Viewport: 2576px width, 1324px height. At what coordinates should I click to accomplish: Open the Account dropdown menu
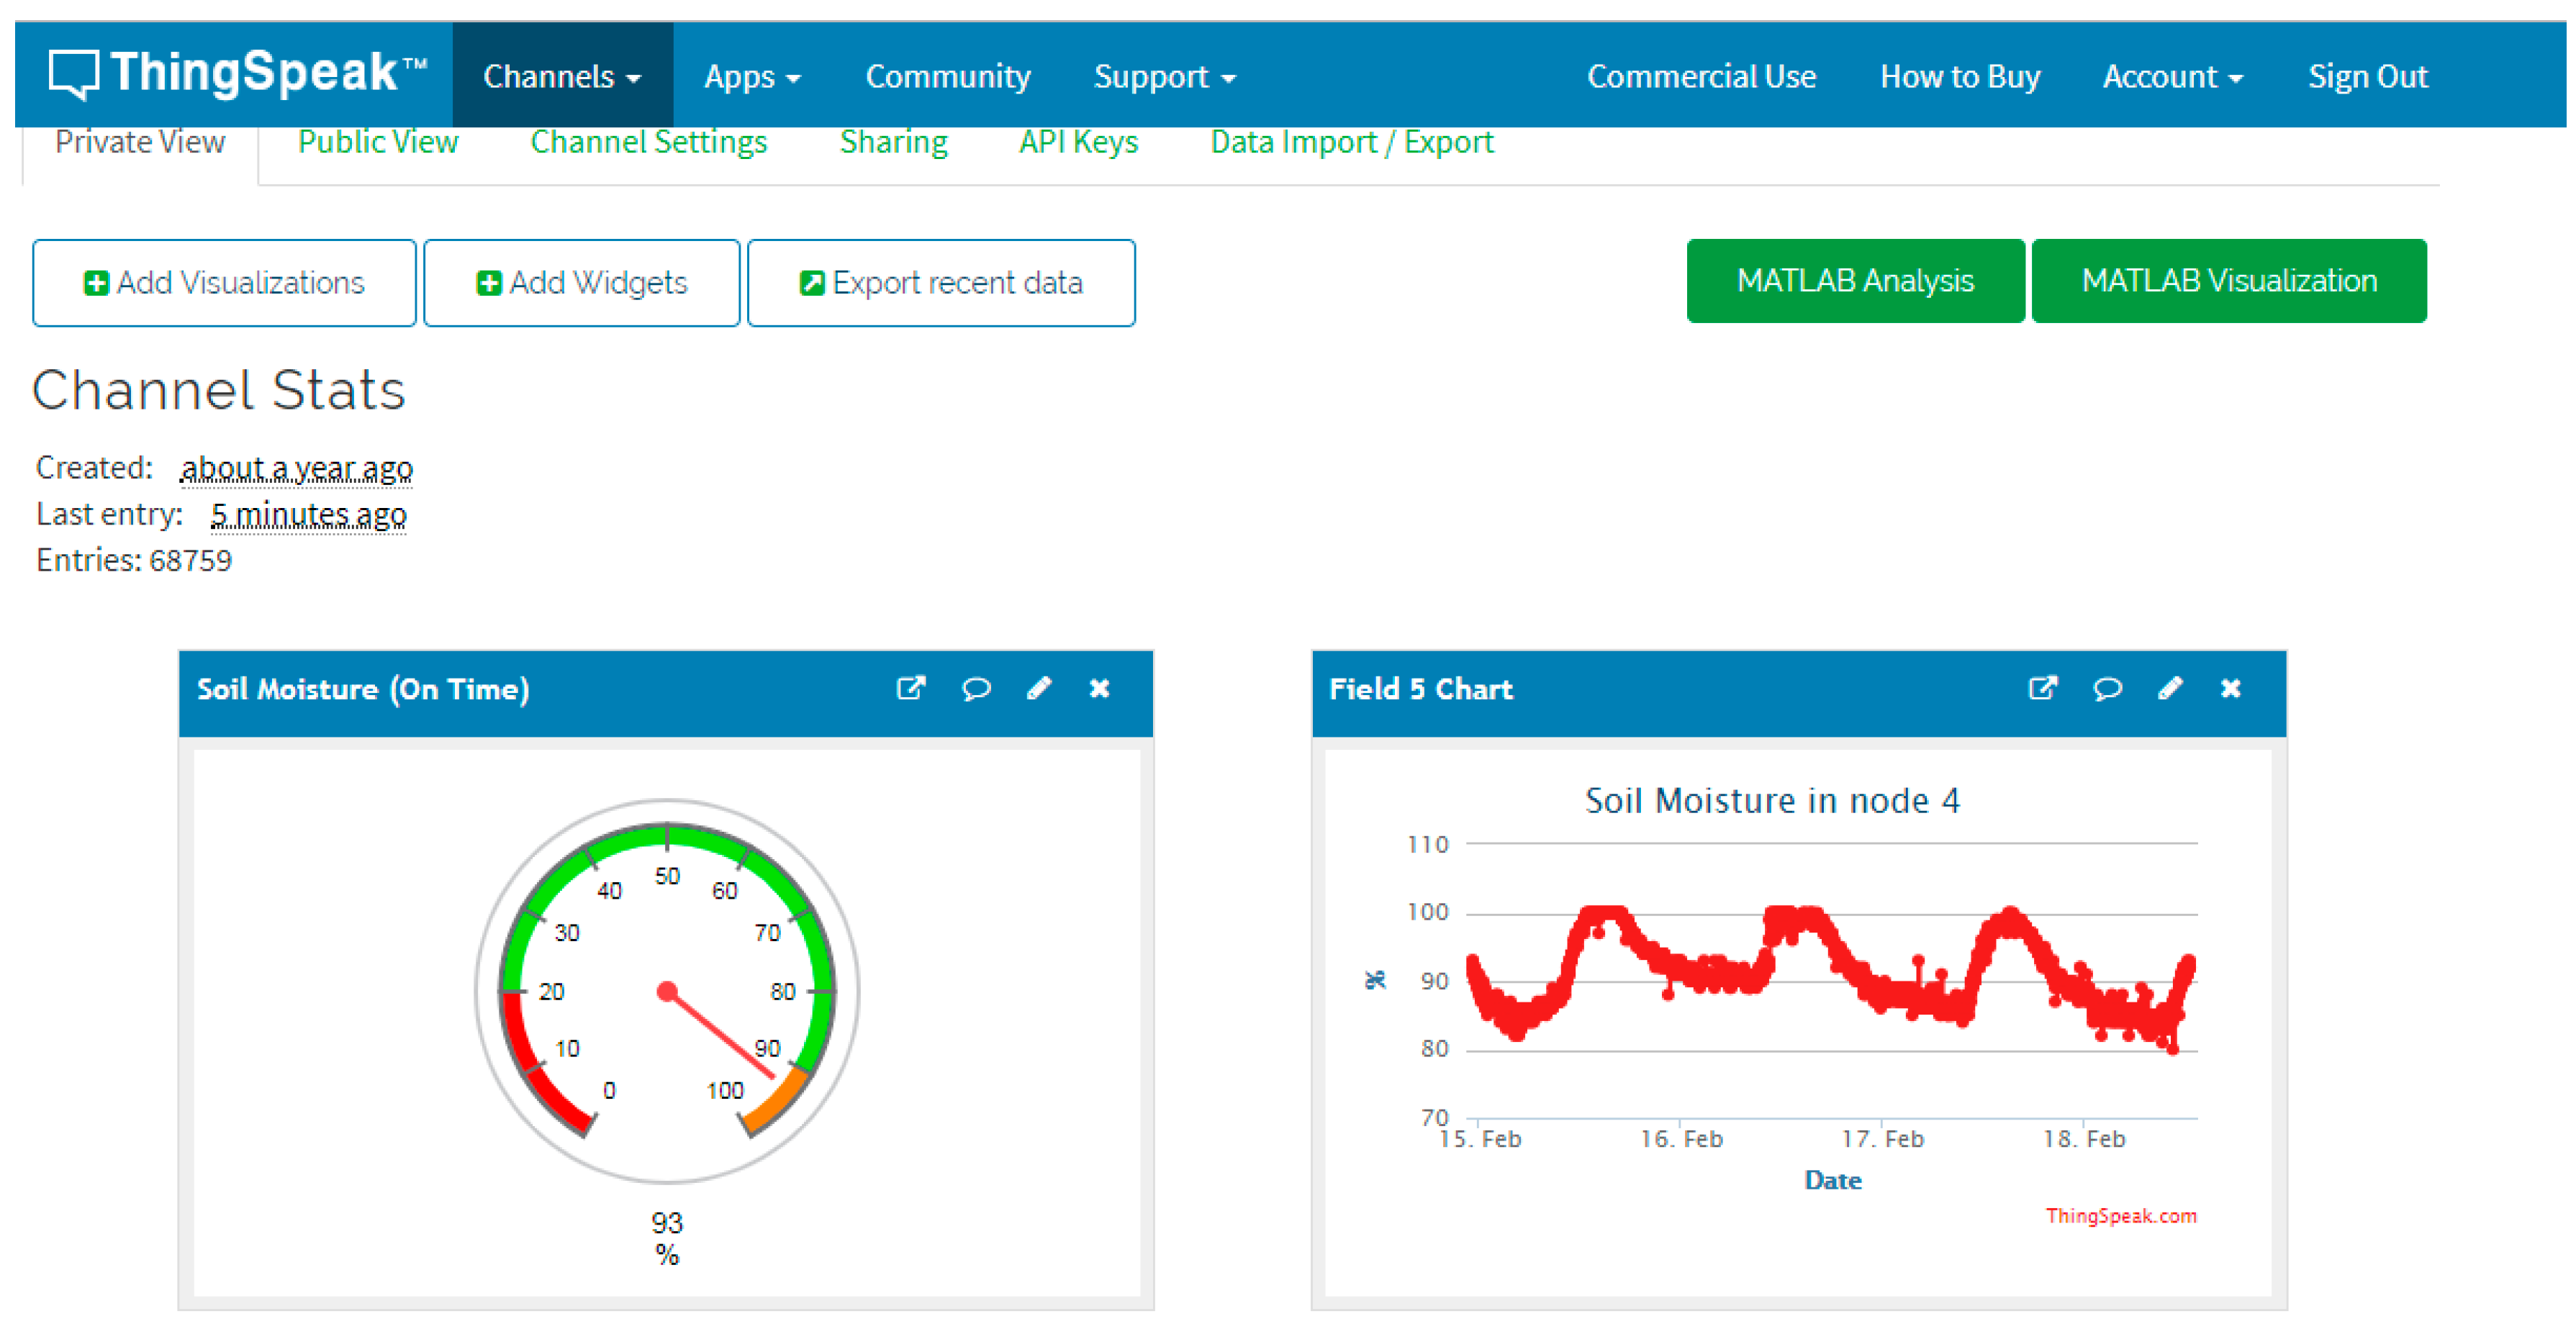(x=2172, y=76)
